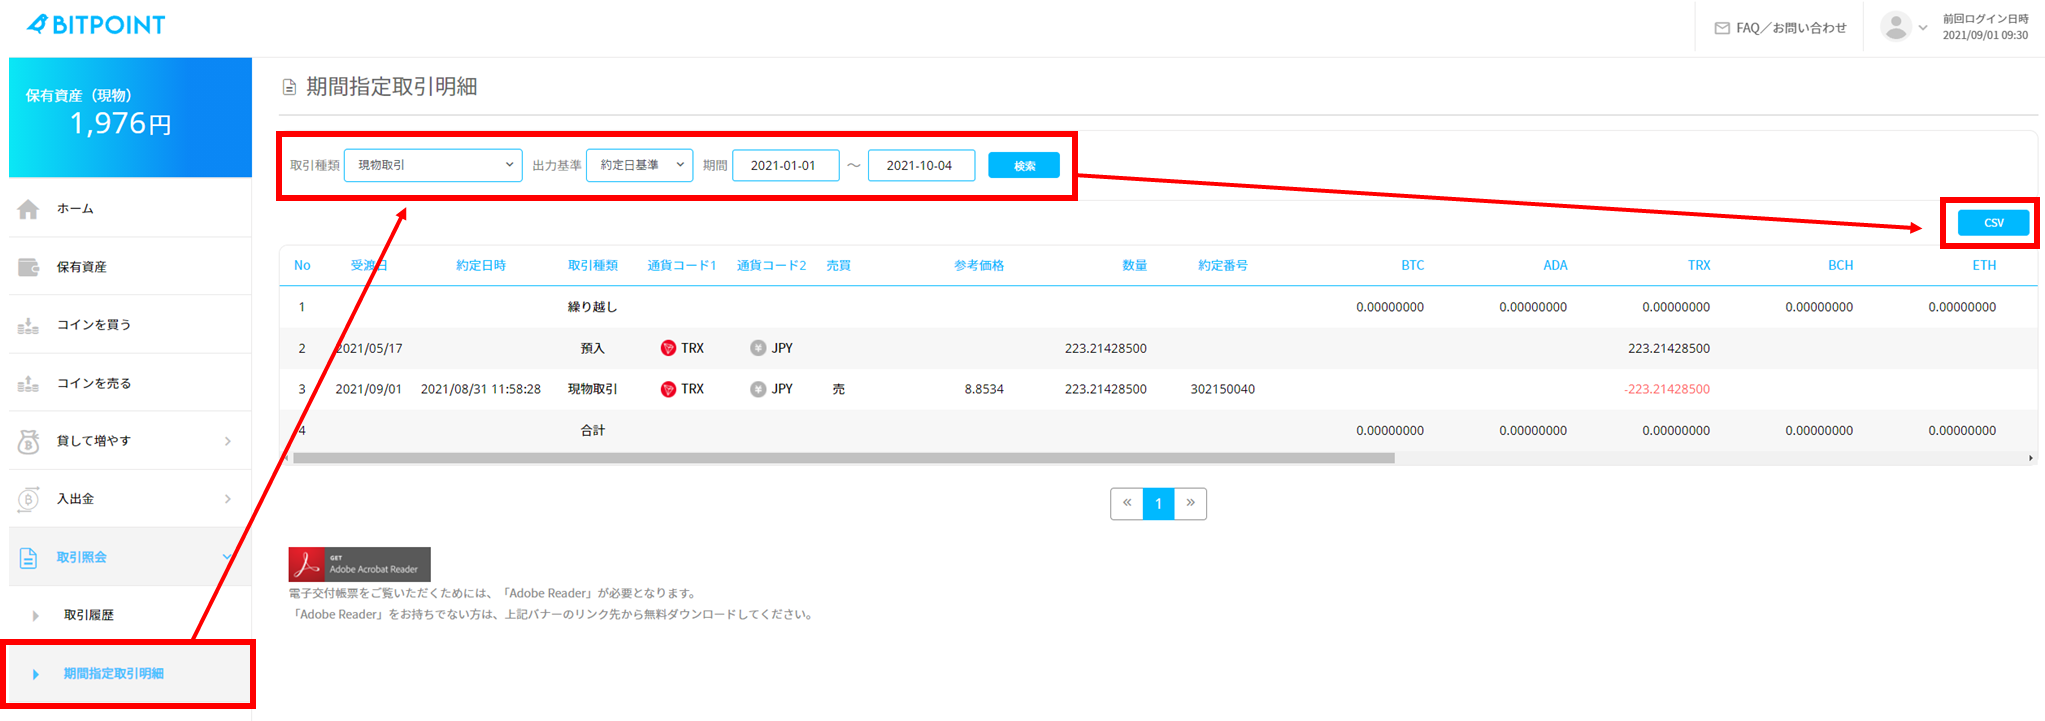Image resolution: width=2045 pixels, height=721 pixels.
Task: Click the 売買 column header
Action: point(838,266)
